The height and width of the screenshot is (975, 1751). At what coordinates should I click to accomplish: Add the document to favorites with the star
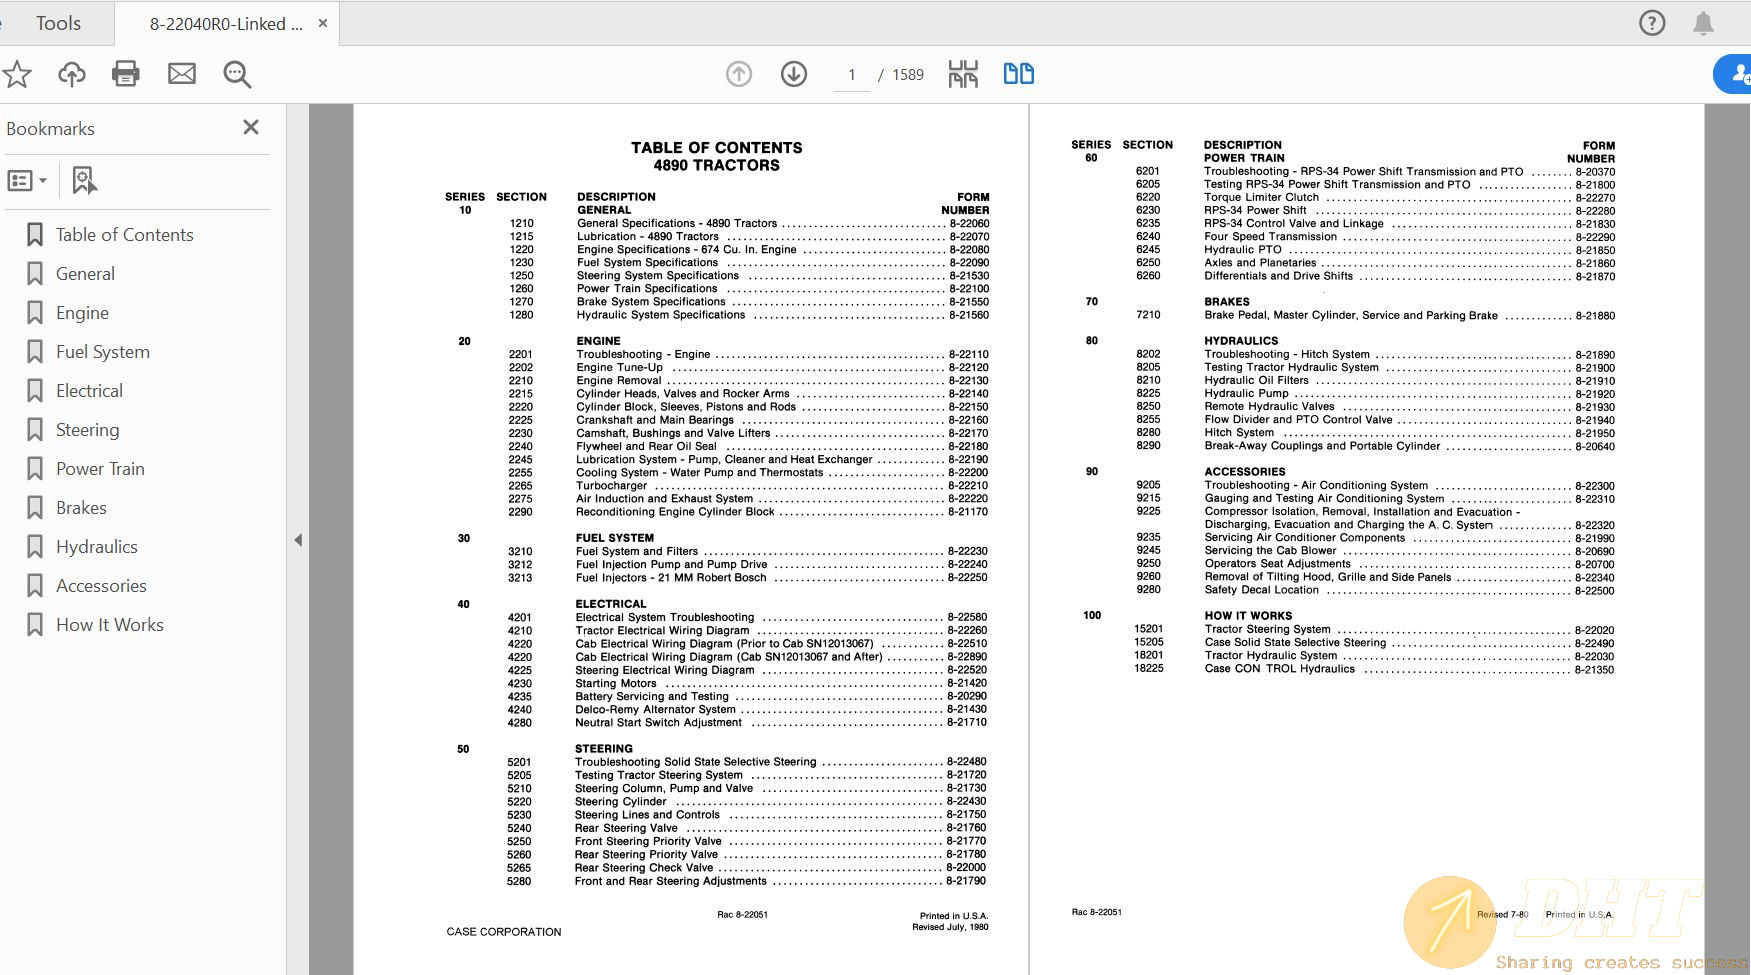coord(17,73)
